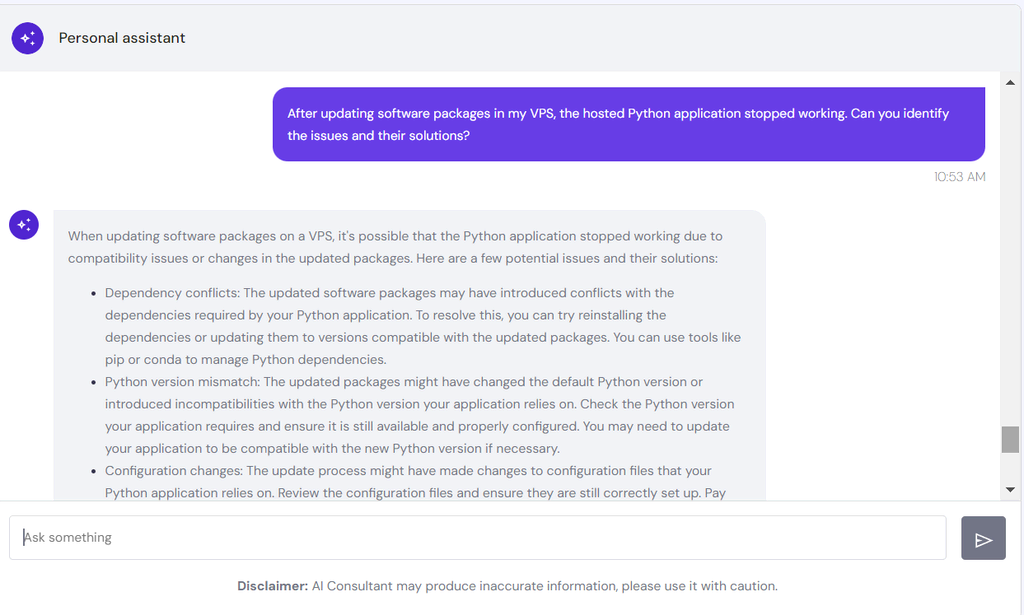Image resolution: width=1024 pixels, height=615 pixels.
Task: Click the scrollbar track above the thumb
Action: point(1010,257)
